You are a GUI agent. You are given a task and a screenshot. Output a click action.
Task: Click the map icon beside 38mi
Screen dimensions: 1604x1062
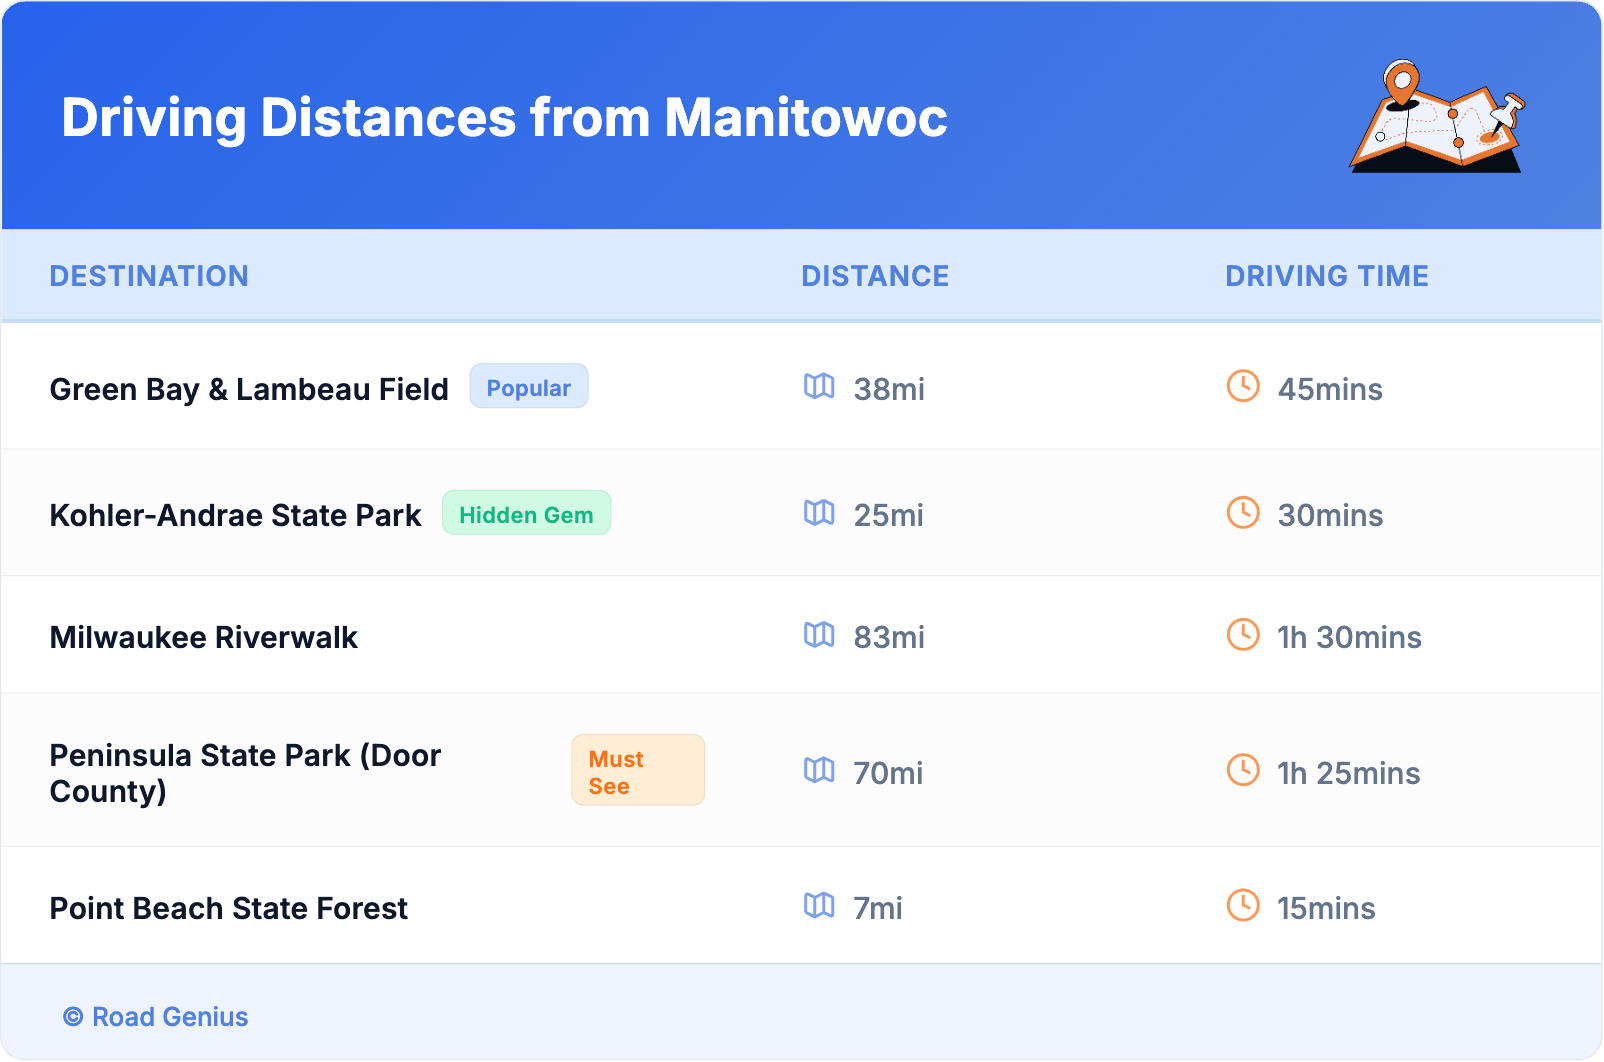pyautogui.click(x=819, y=386)
